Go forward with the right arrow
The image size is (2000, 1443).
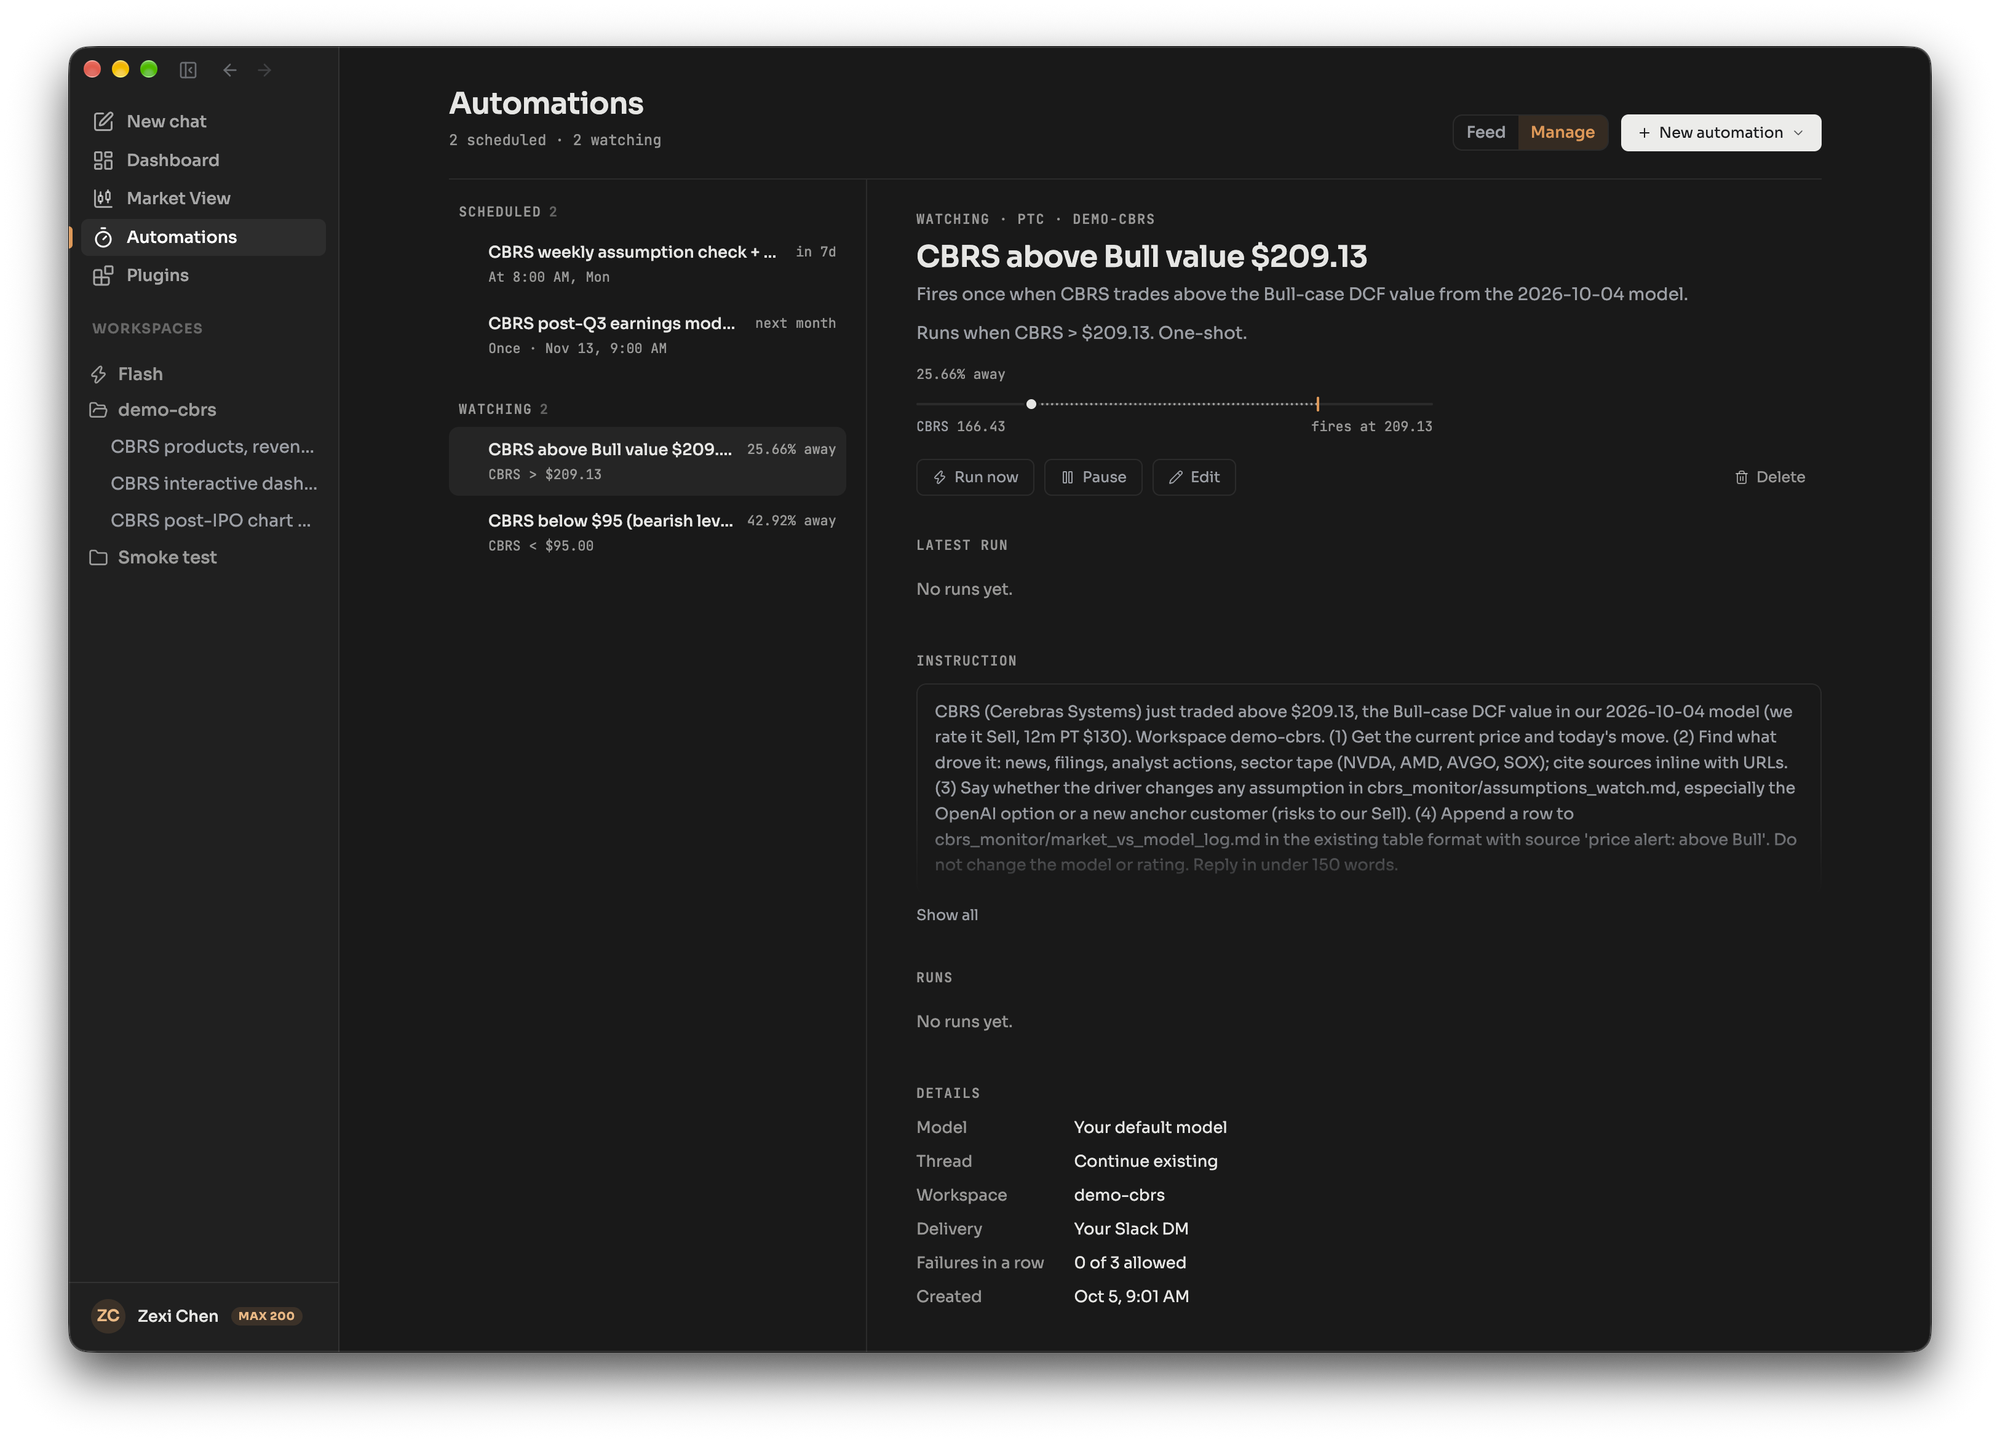tap(265, 70)
